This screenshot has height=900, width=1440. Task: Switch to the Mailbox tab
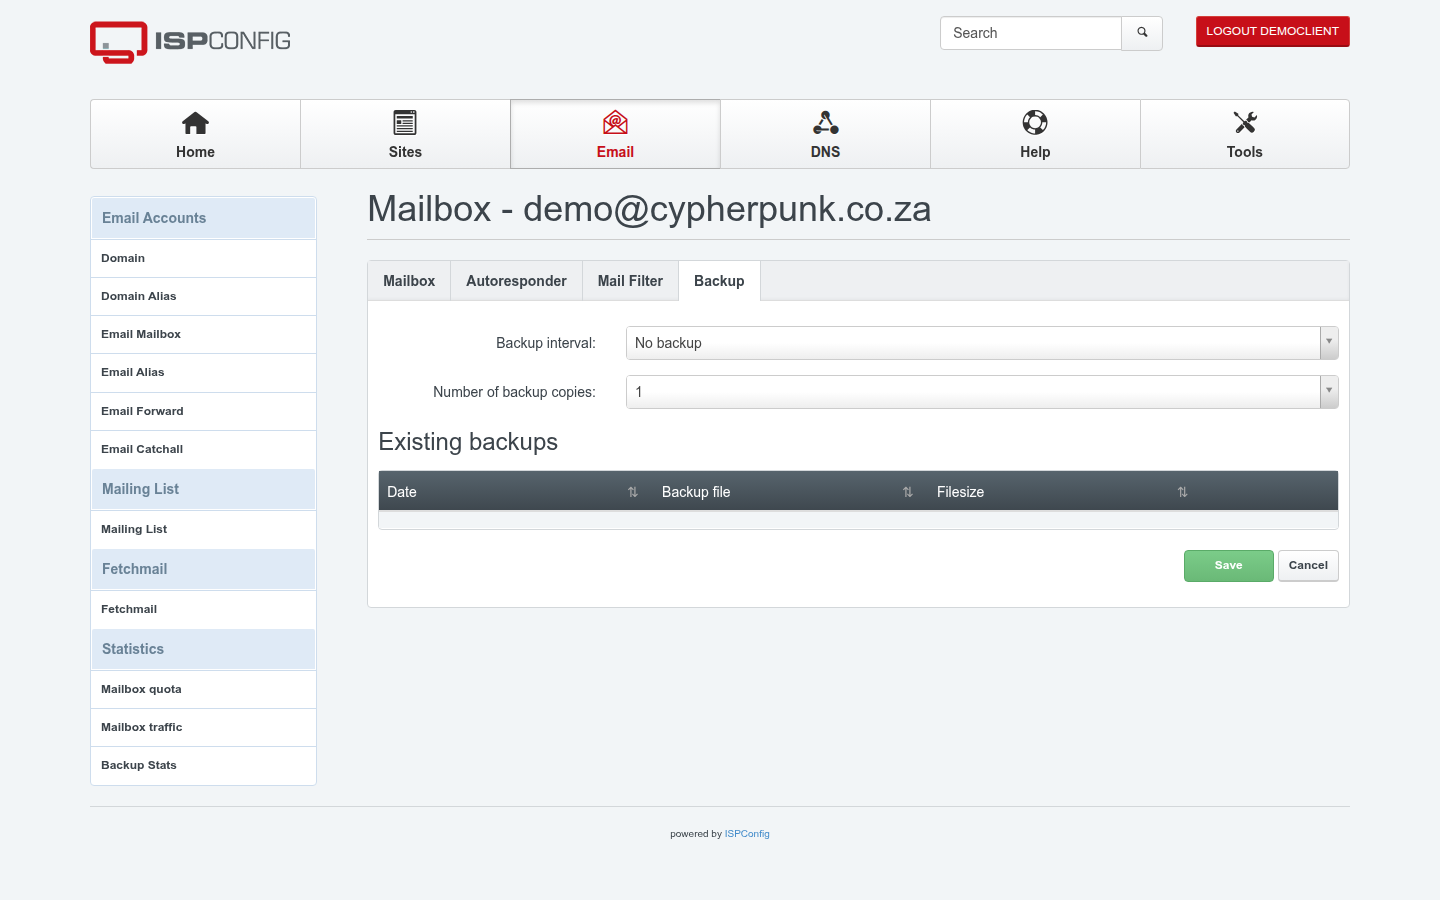409,281
